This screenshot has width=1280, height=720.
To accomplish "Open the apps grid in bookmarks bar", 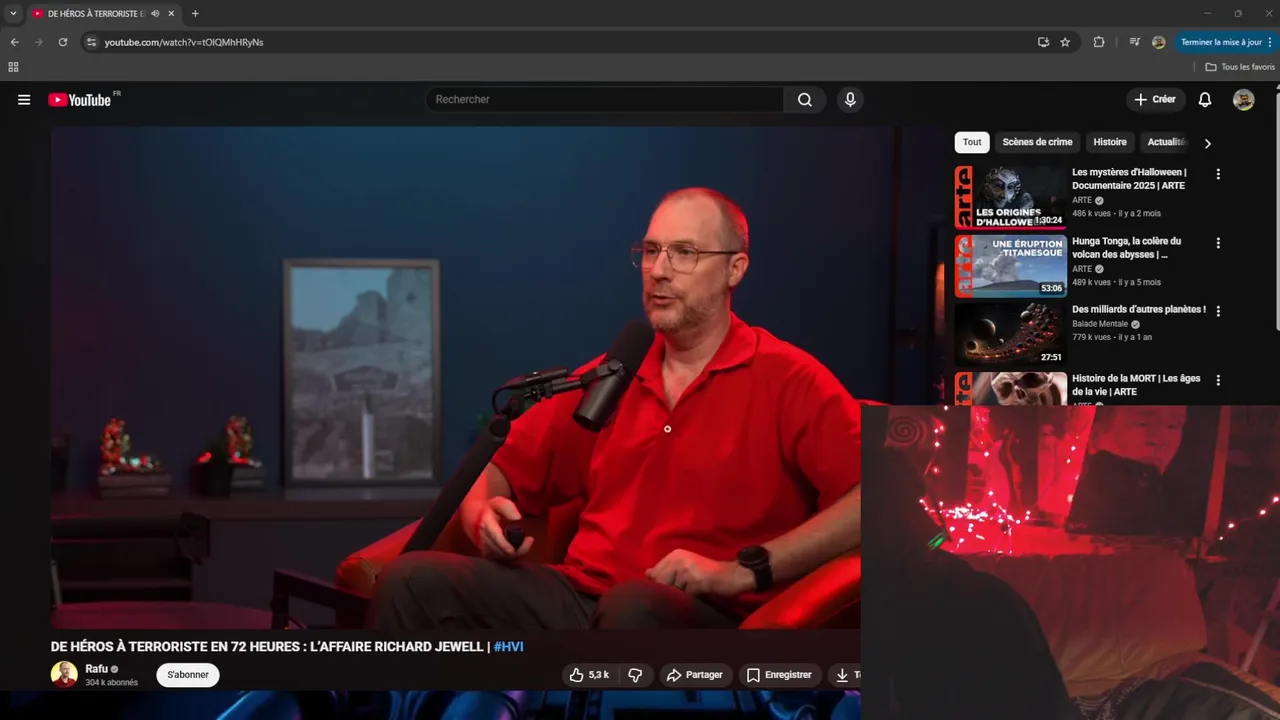I will click(x=13, y=67).
